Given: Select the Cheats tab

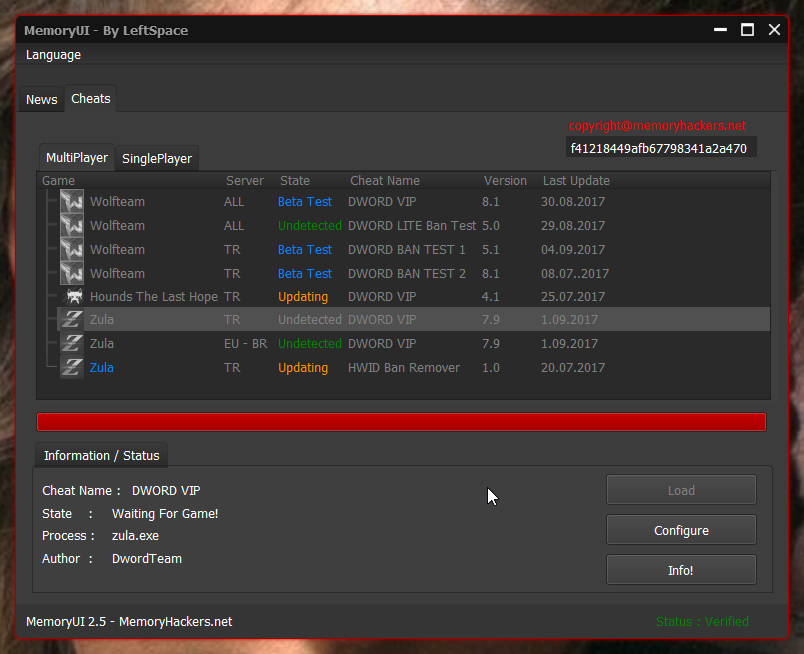Looking at the screenshot, I should pos(91,98).
